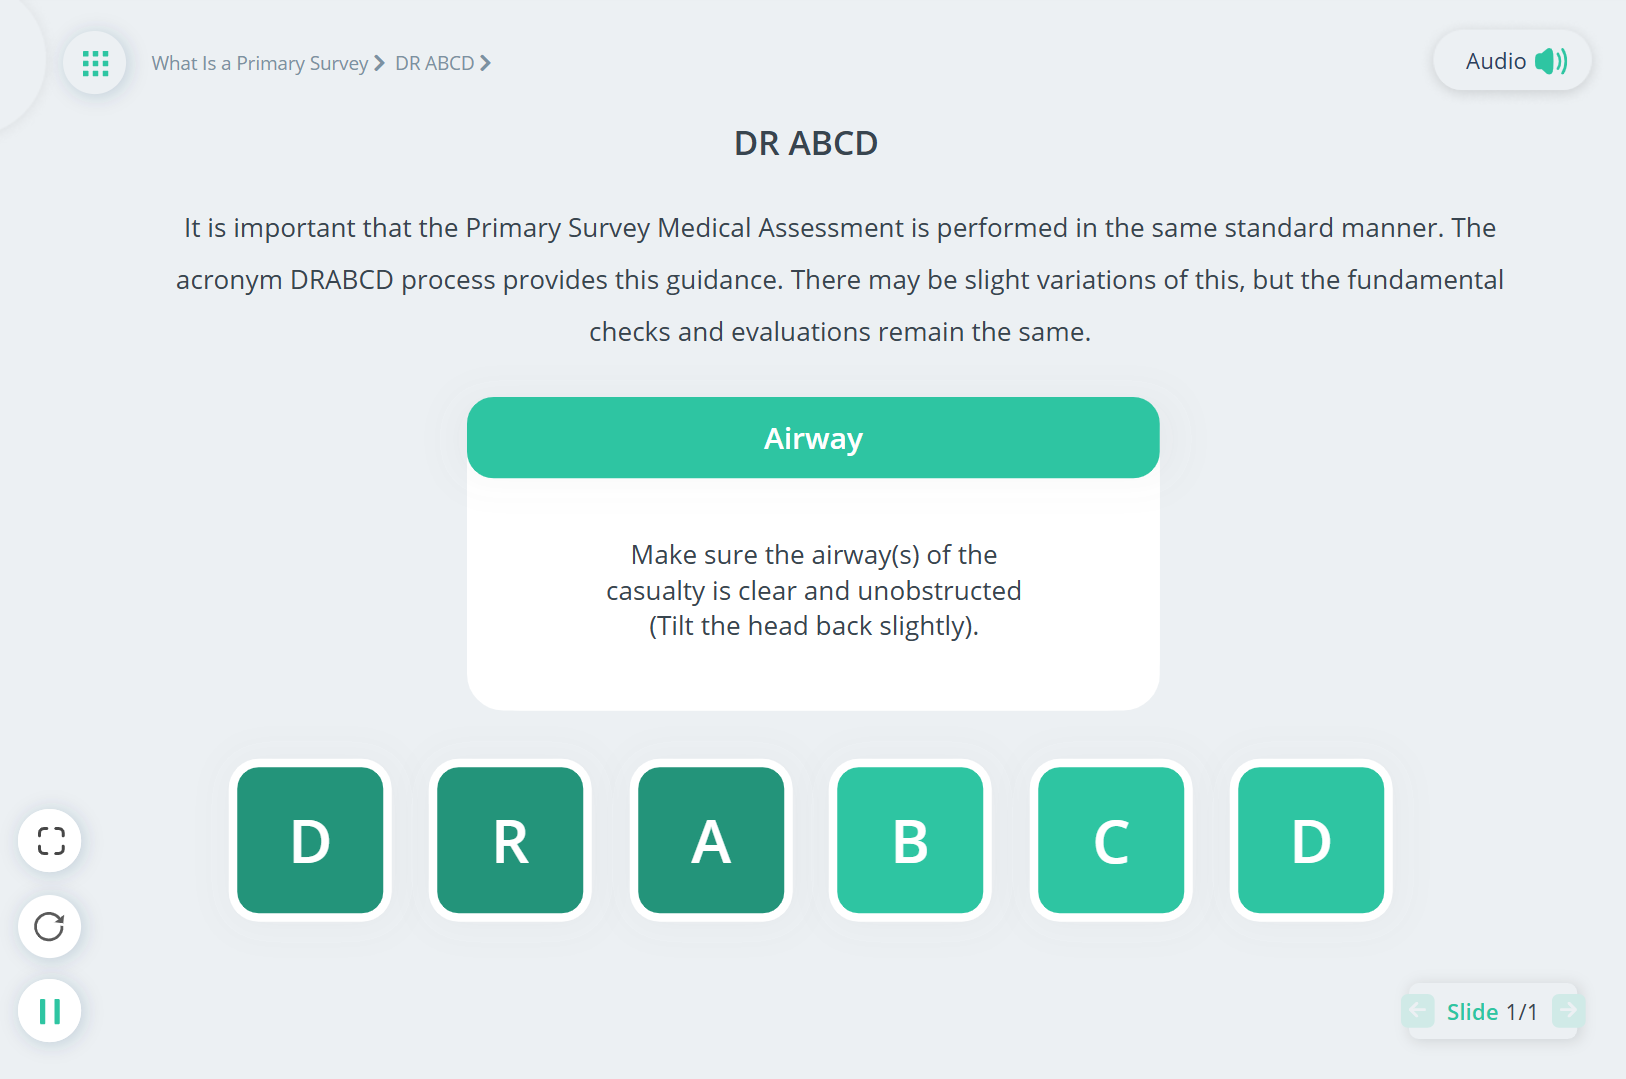Go to the next slide arrow
The width and height of the screenshot is (1626, 1079).
pos(1567,1011)
